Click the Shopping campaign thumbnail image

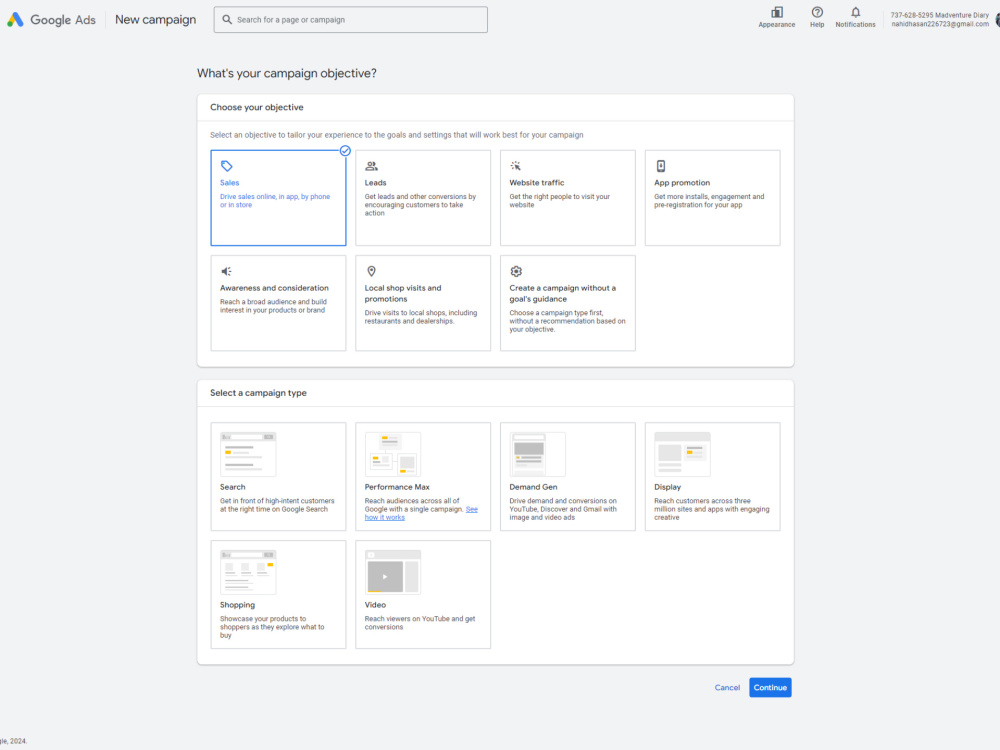pos(248,572)
